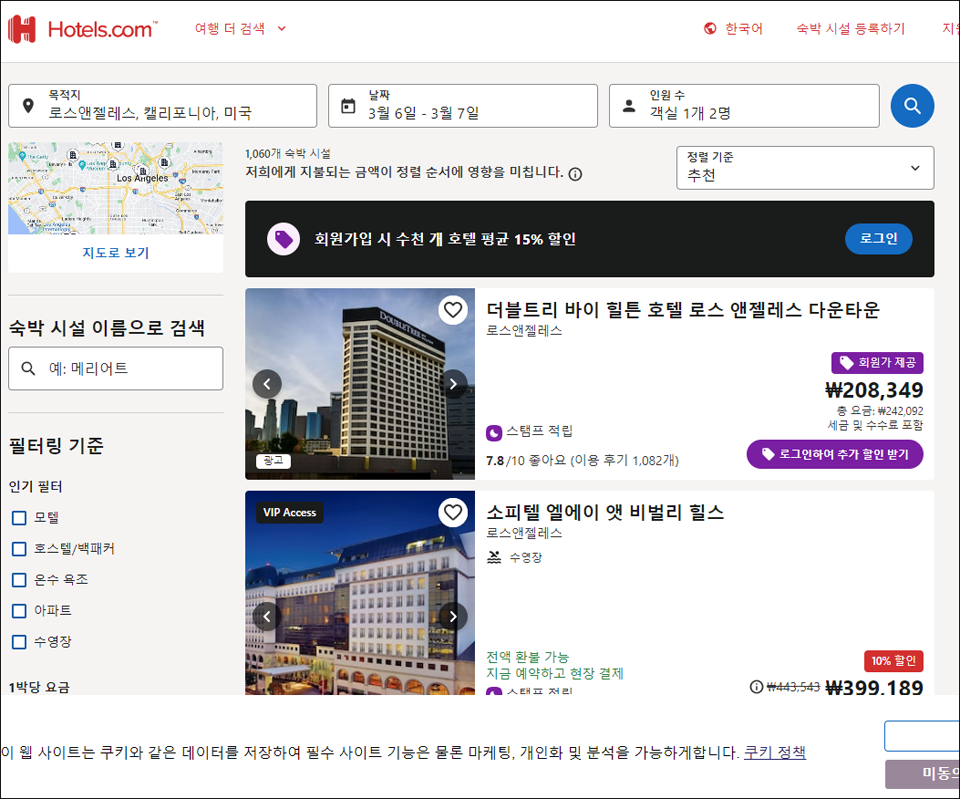Click 전액 환불 가능 text
The height and width of the screenshot is (799, 960).
pos(527,657)
